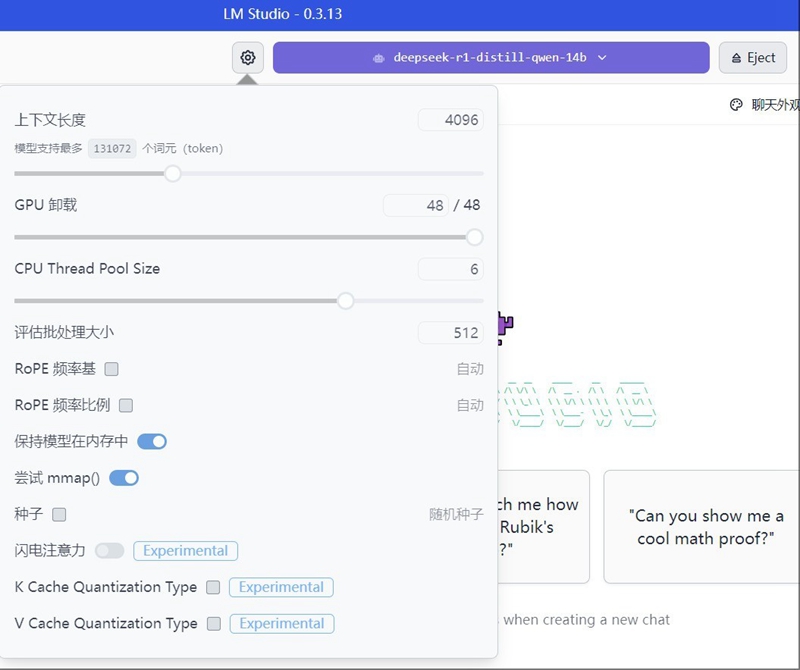
Task: Select the "cool math proof" prompt card
Action: (702, 527)
